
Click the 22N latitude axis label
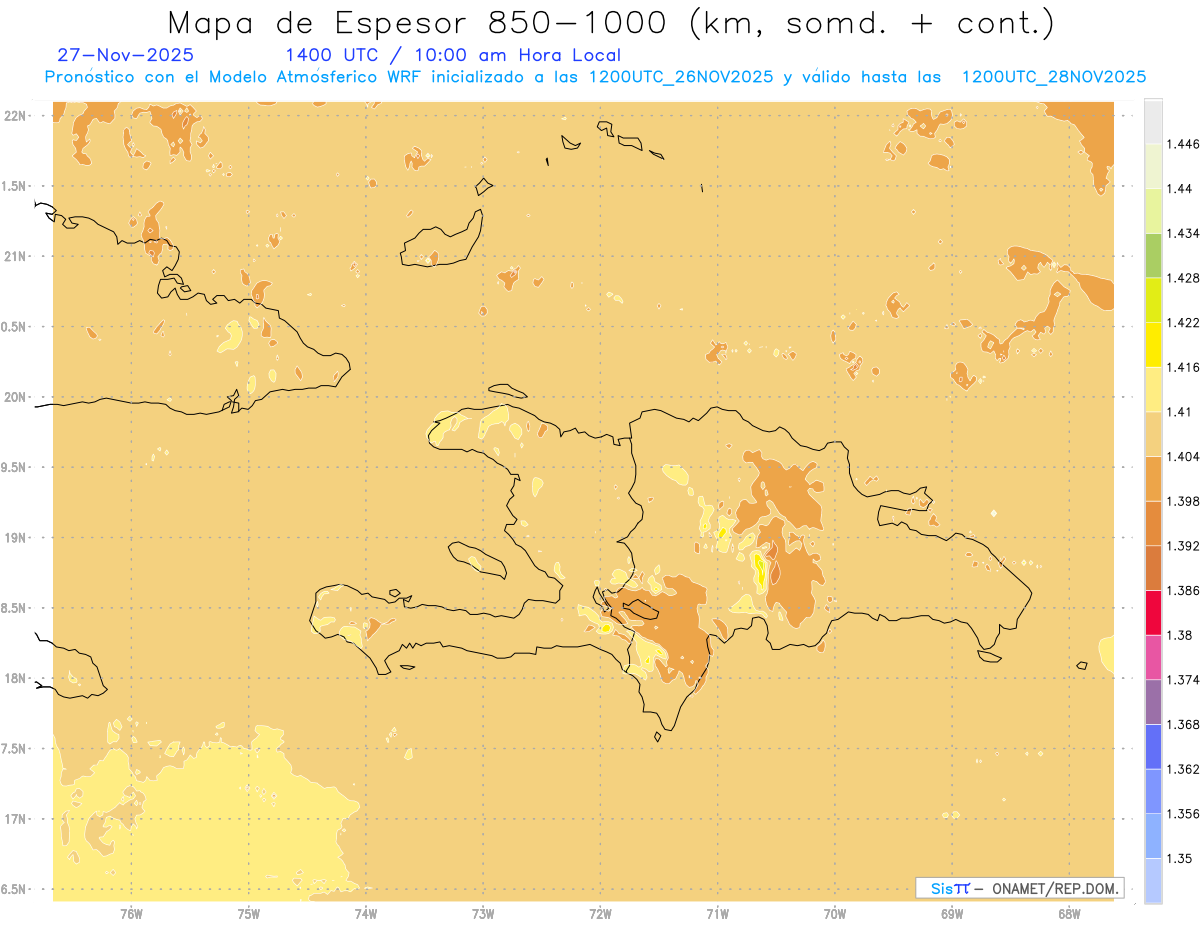coord(16,116)
